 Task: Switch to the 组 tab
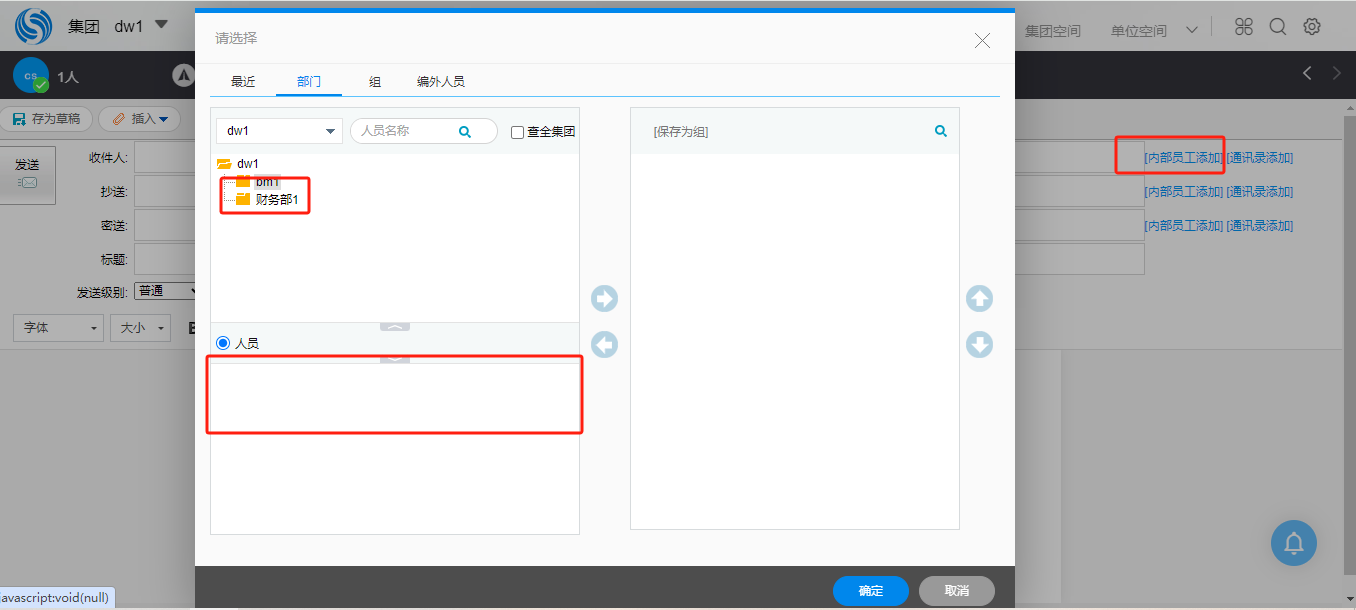coord(375,82)
